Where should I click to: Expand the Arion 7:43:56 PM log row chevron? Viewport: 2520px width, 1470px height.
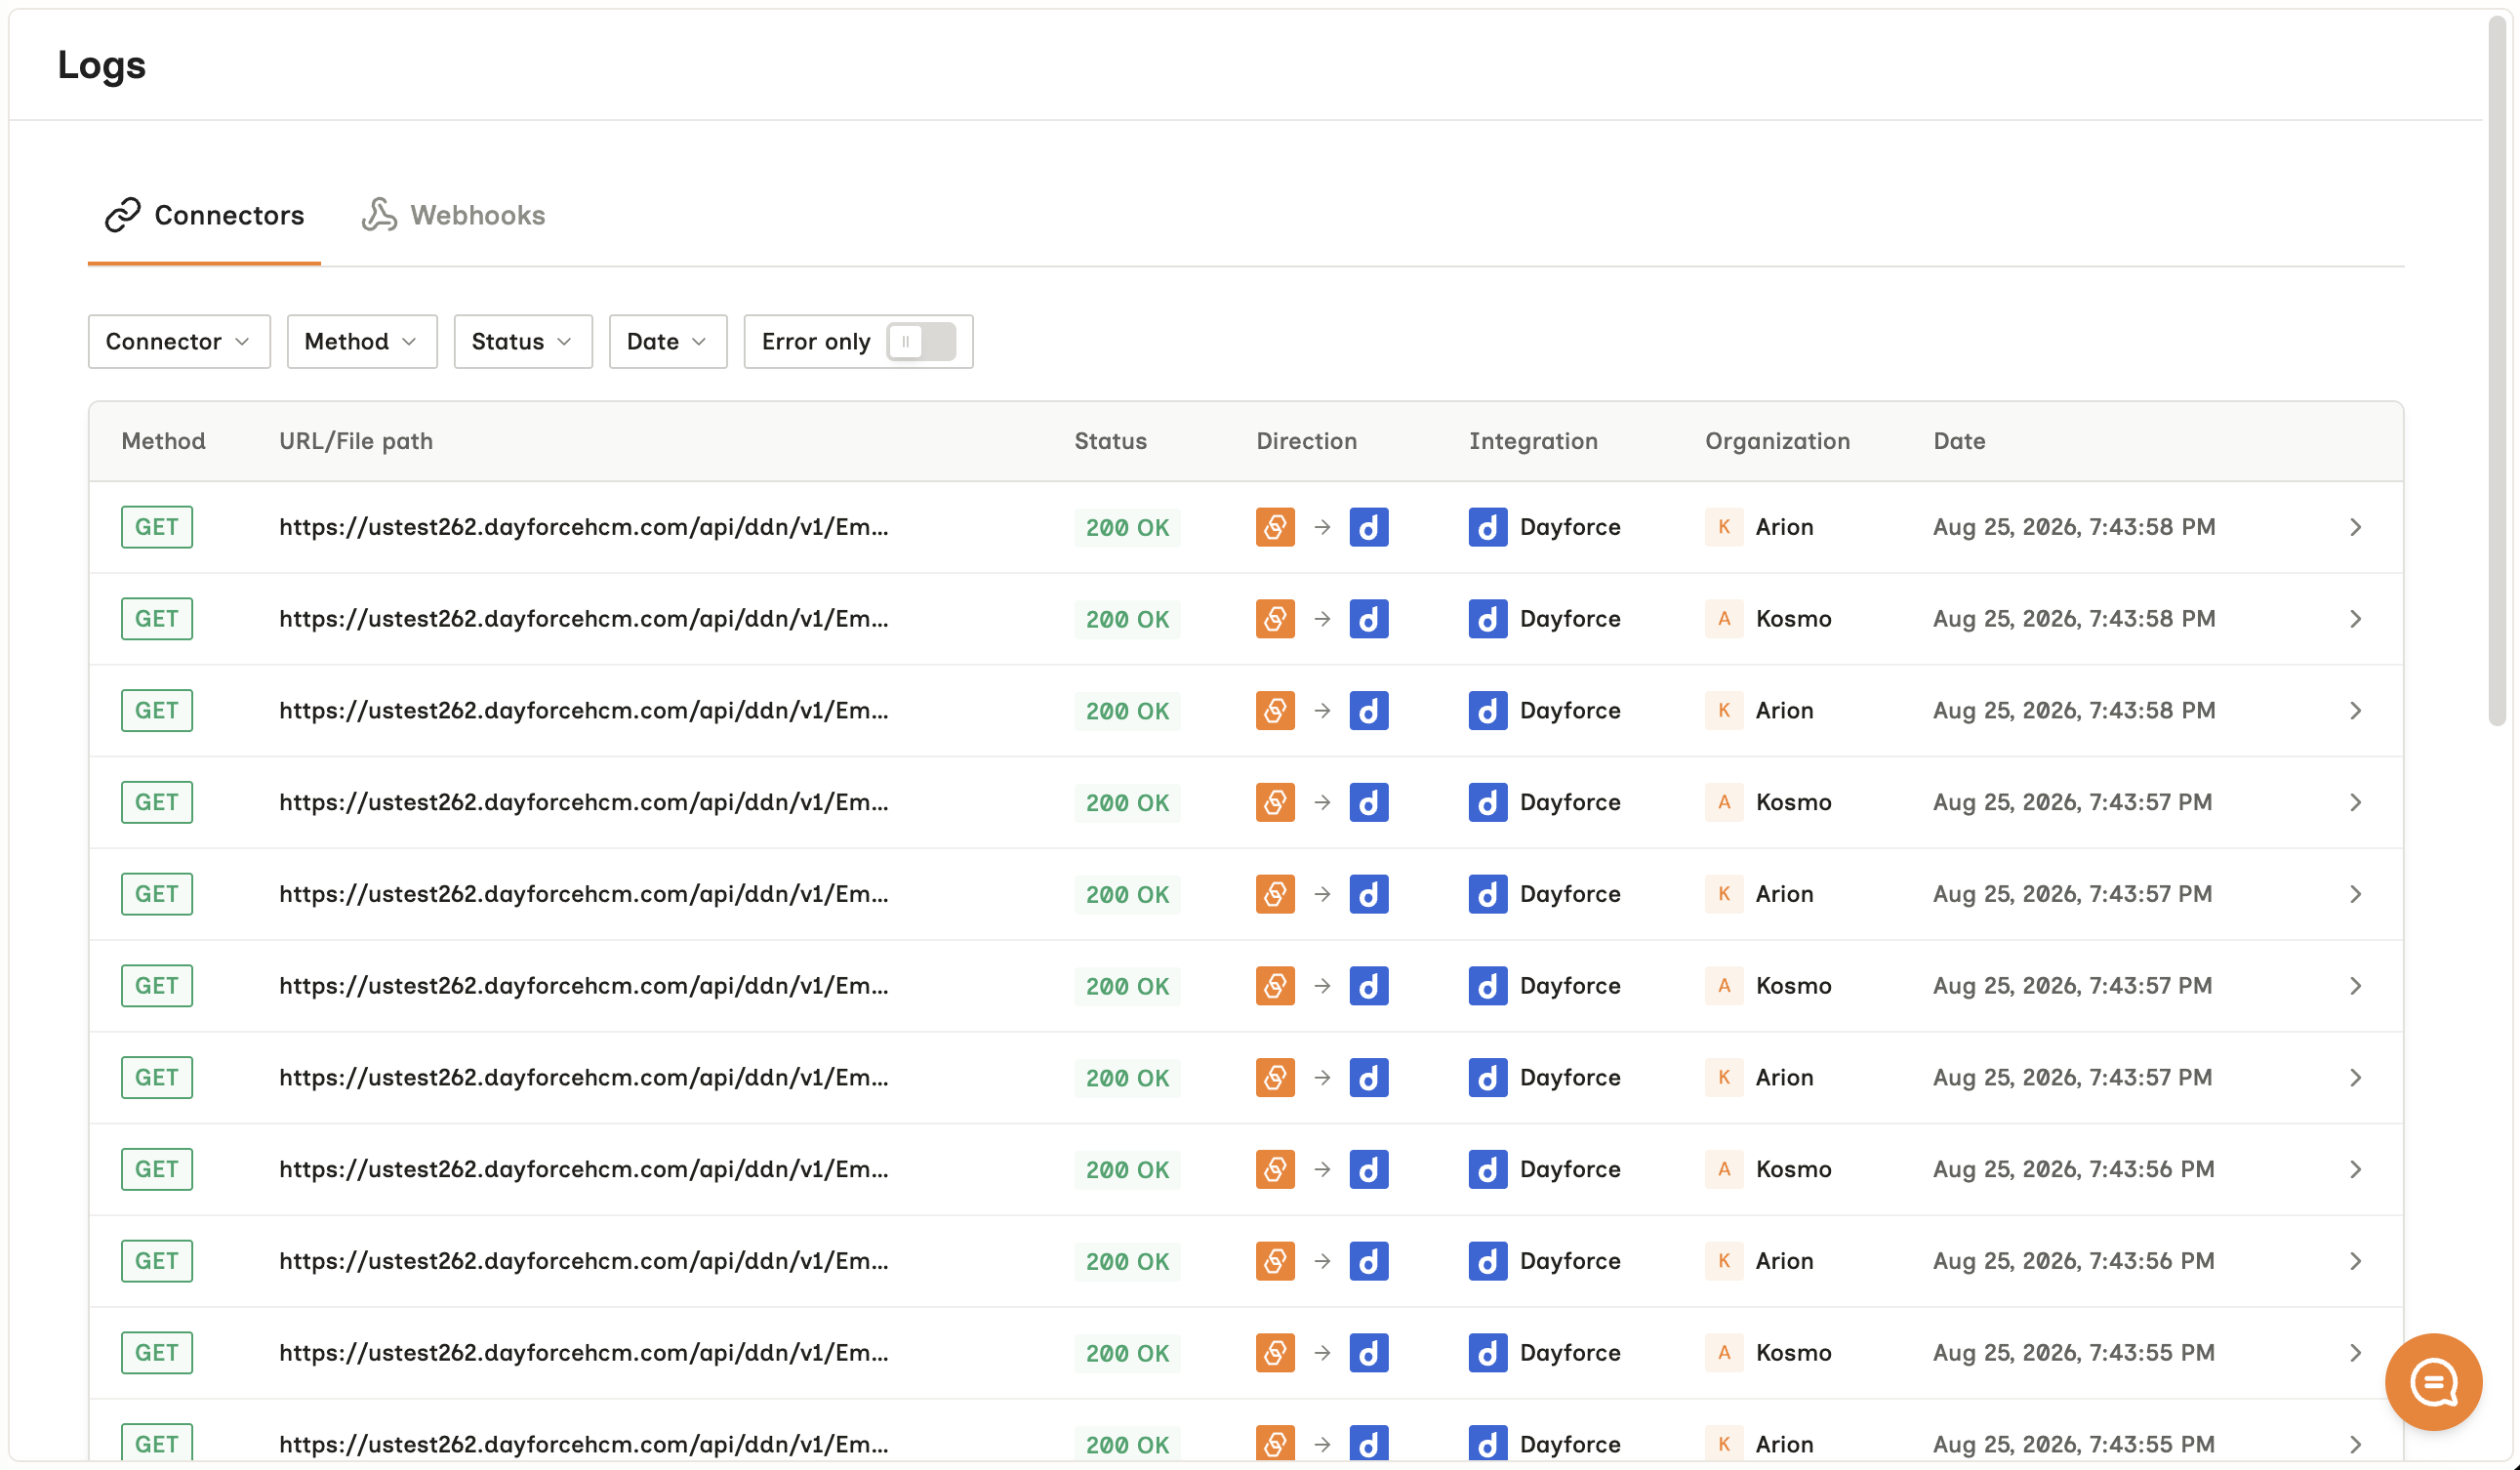tap(2355, 1262)
